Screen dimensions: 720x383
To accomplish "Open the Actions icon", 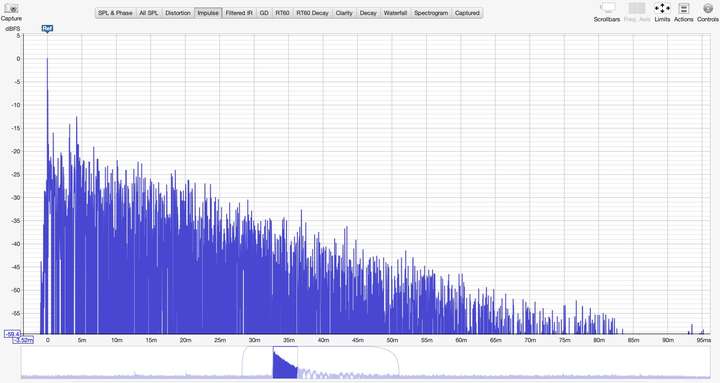I will pyautogui.click(x=684, y=8).
